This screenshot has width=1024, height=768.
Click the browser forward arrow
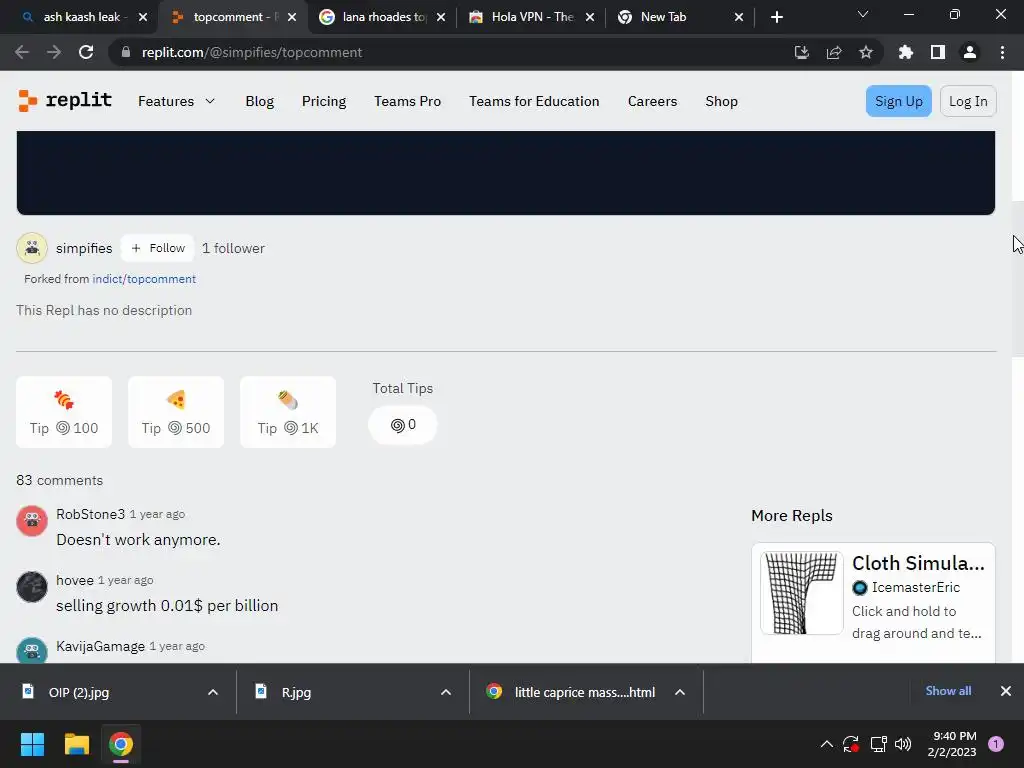[x=54, y=52]
